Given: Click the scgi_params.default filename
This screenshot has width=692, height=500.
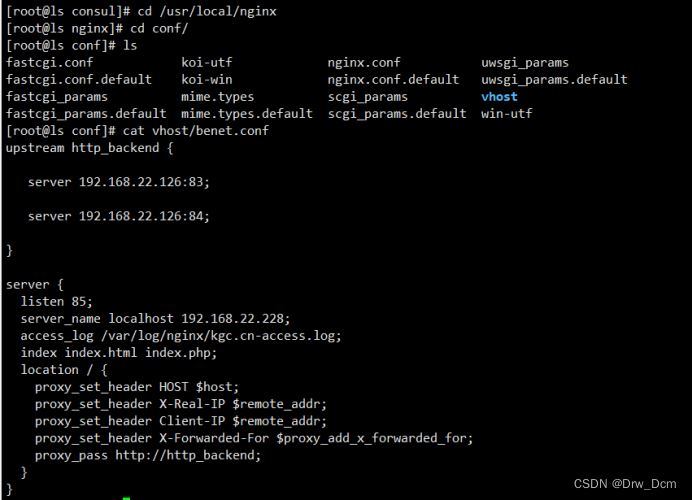Looking at the screenshot, I should click(x=397, y=114).
